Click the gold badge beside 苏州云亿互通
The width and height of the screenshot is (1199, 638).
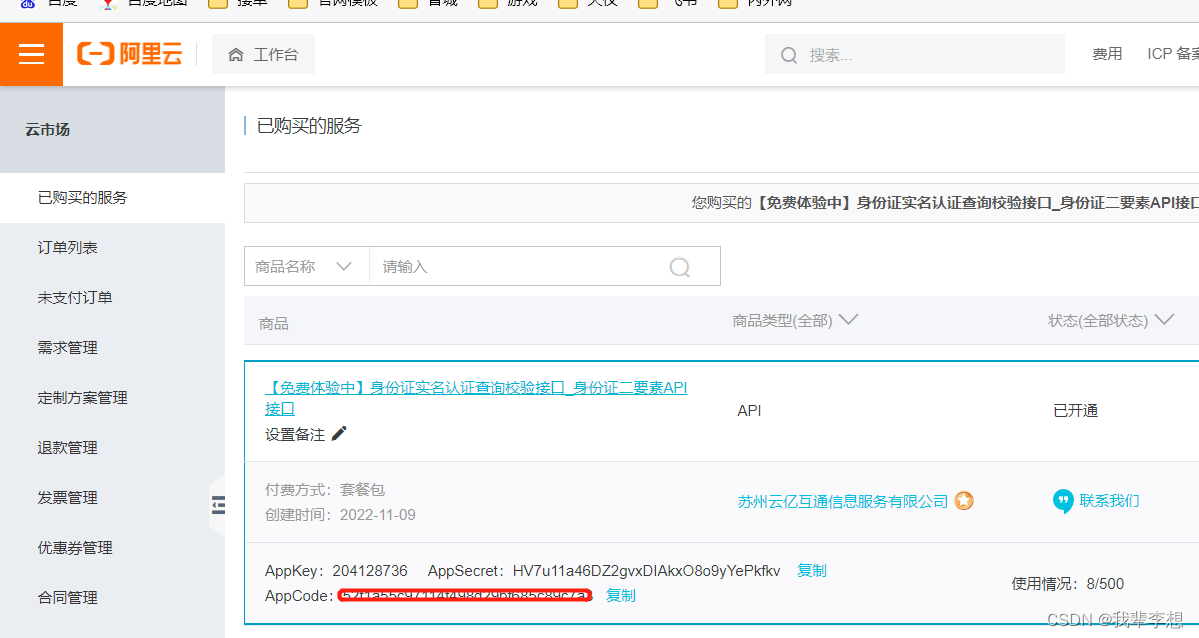point(964,501)
